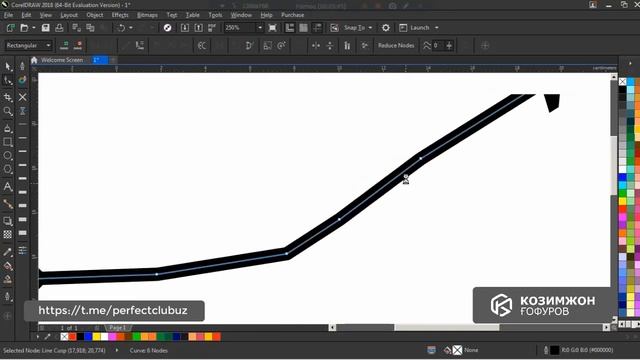Toggle Show guidelines button

click(x=317, y=28)
